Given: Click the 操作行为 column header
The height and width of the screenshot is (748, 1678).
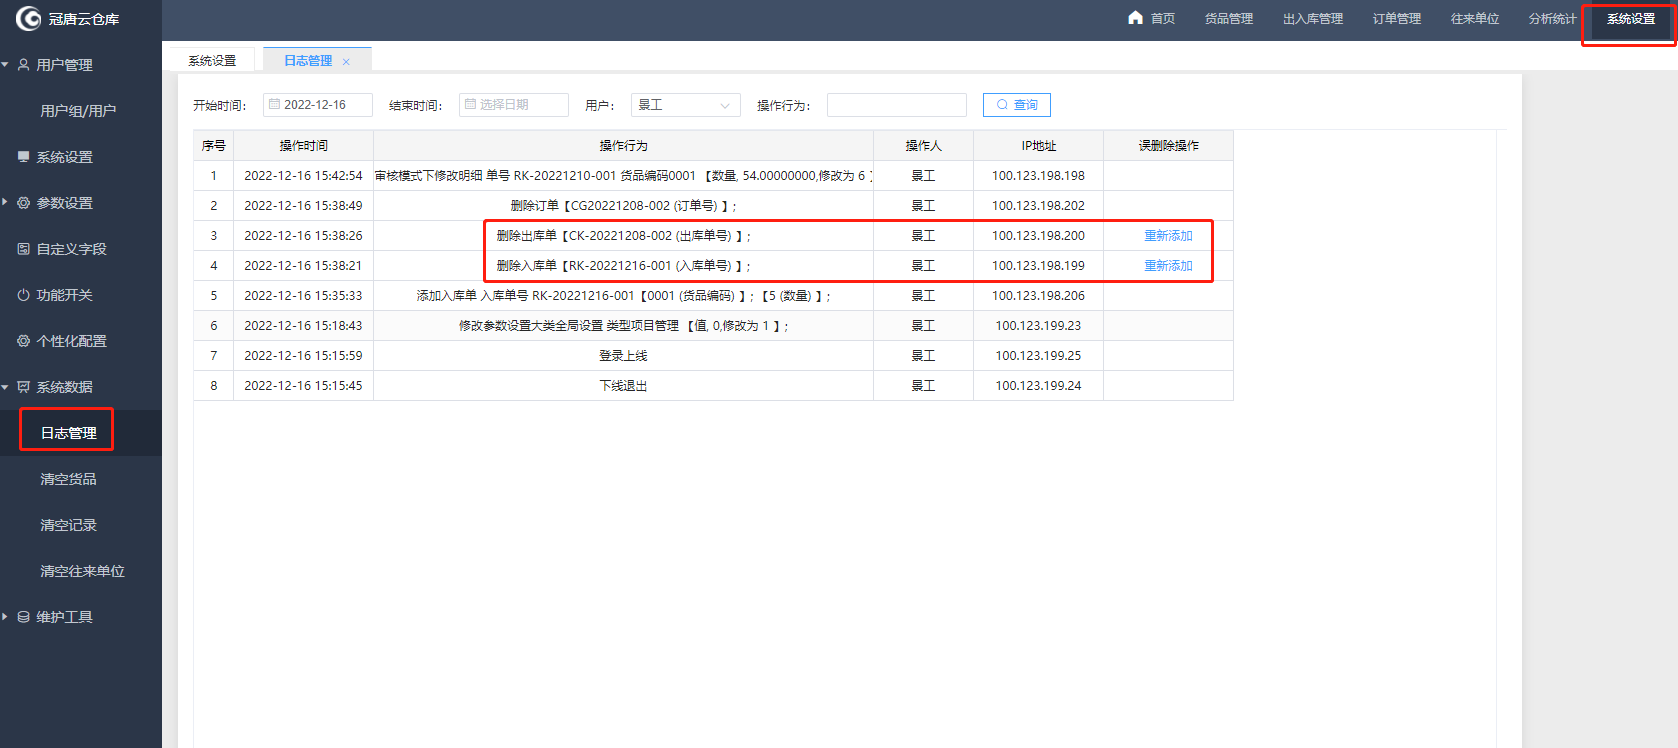Looking at the screenshot, I should tap(623, 145).
